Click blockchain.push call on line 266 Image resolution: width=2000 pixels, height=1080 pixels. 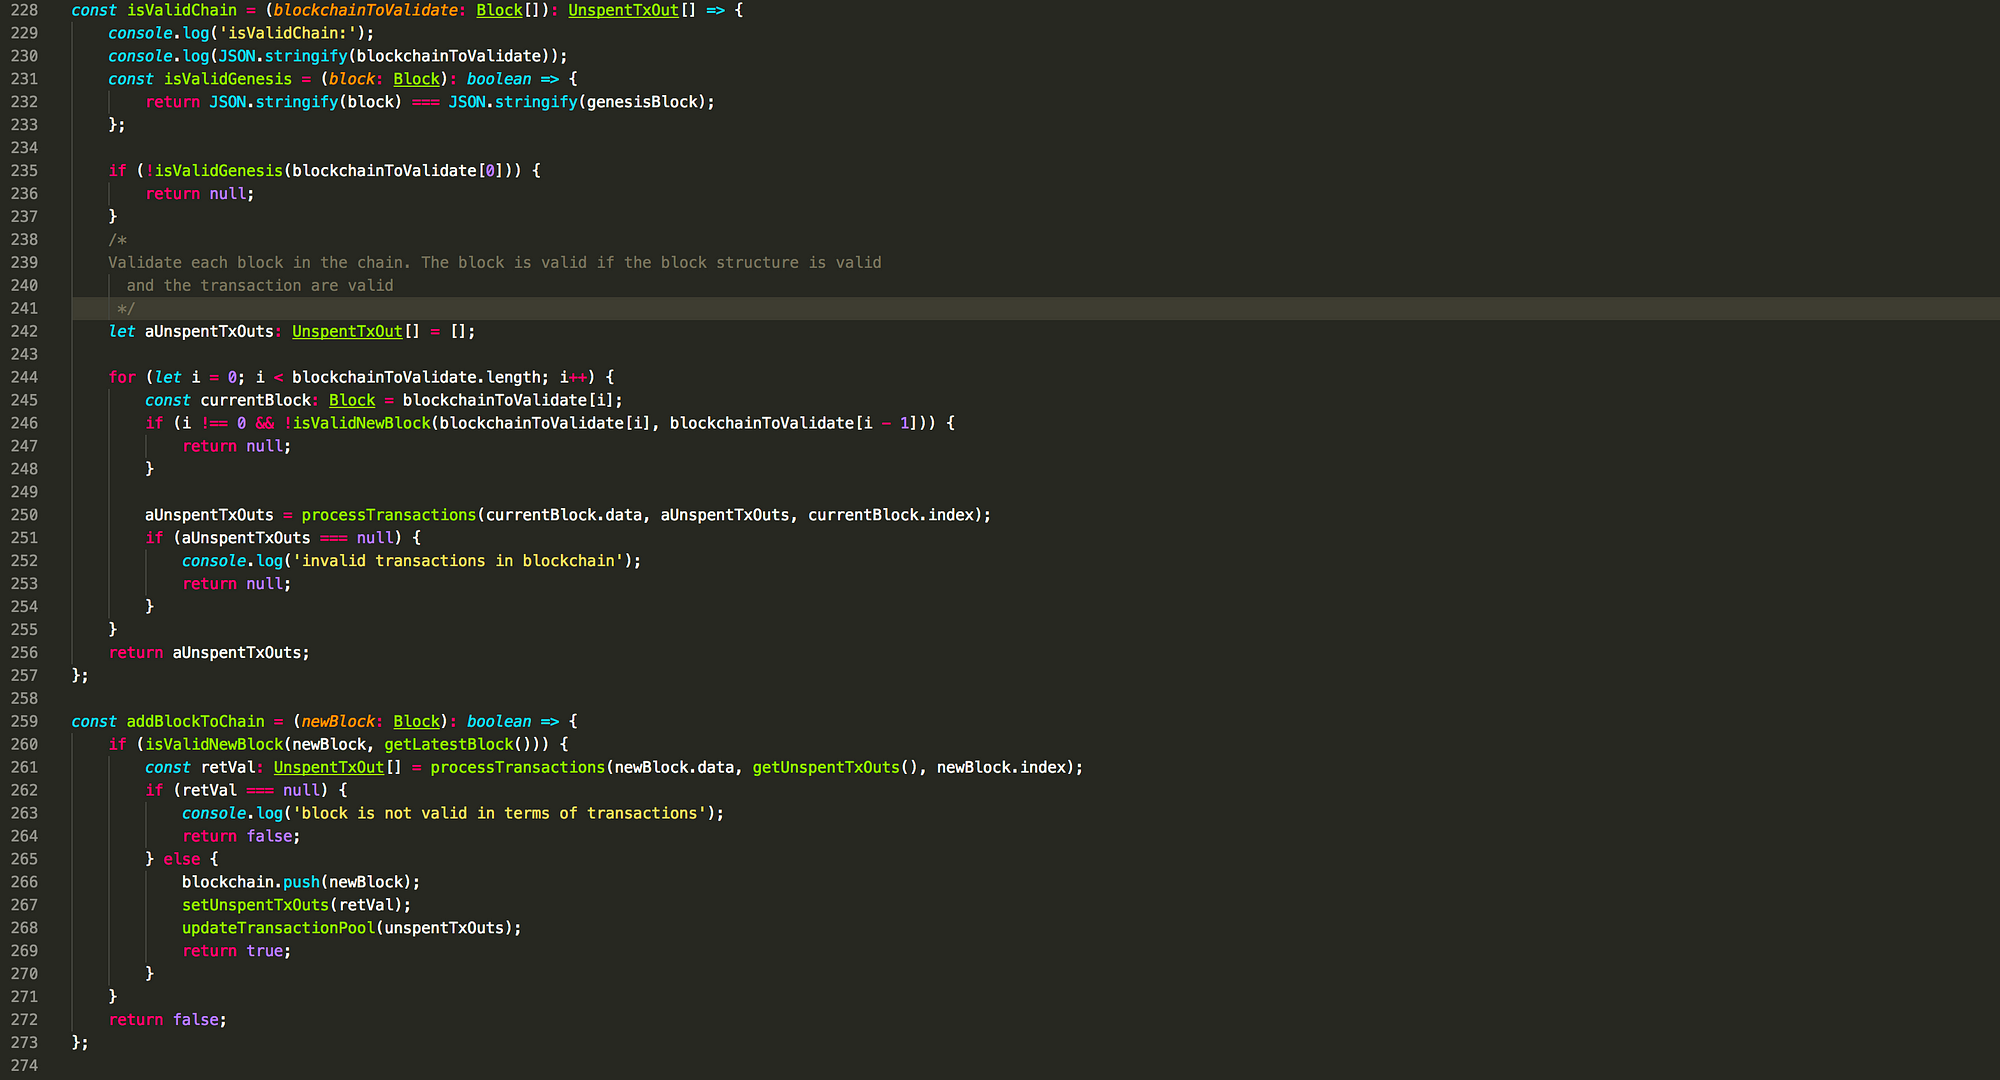(251, 884)
